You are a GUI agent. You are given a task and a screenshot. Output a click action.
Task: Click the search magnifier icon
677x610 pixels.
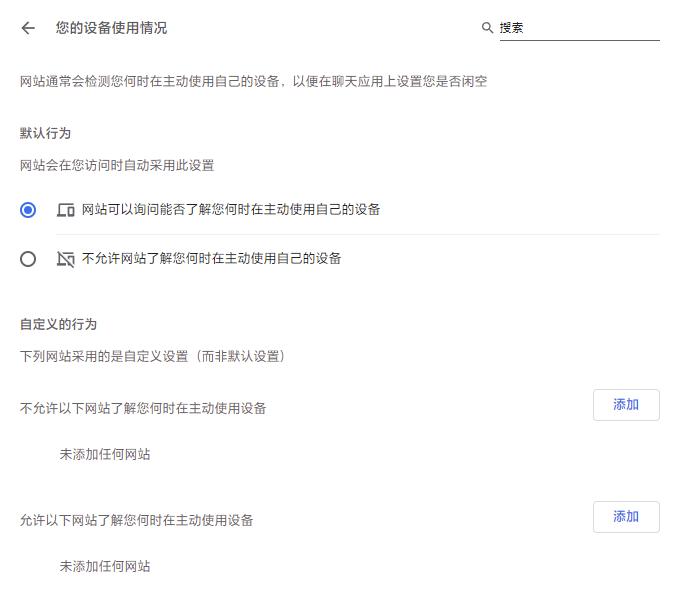[488, 28]
